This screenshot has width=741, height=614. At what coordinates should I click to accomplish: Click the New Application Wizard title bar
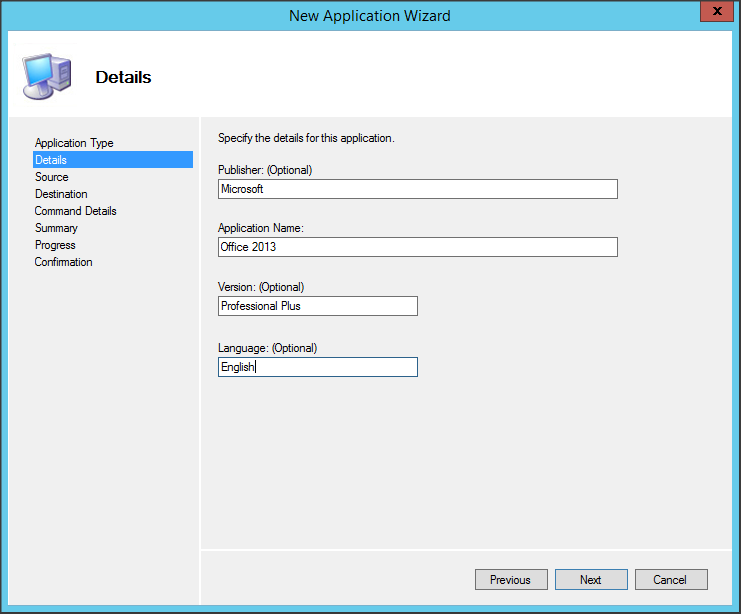tap(370, 15)
